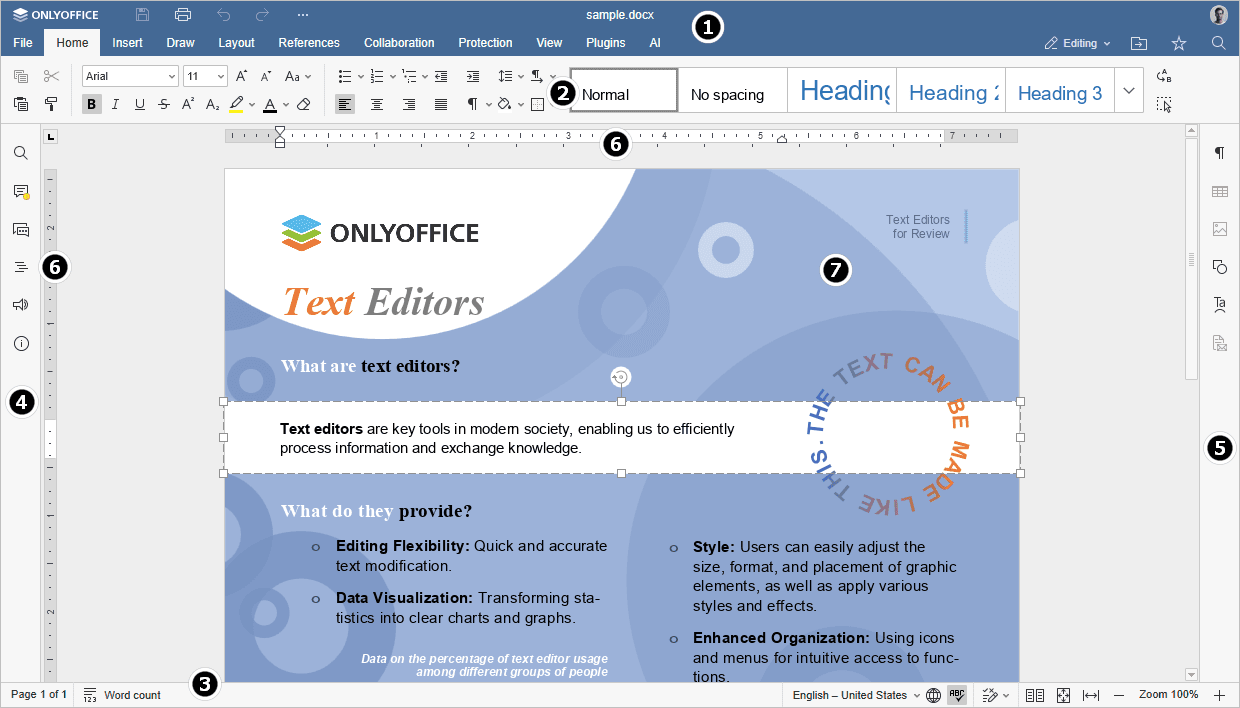The image size is (1240, 708).
Task: Open the Editing mode dropdown
Action: tap(1078, 43)
